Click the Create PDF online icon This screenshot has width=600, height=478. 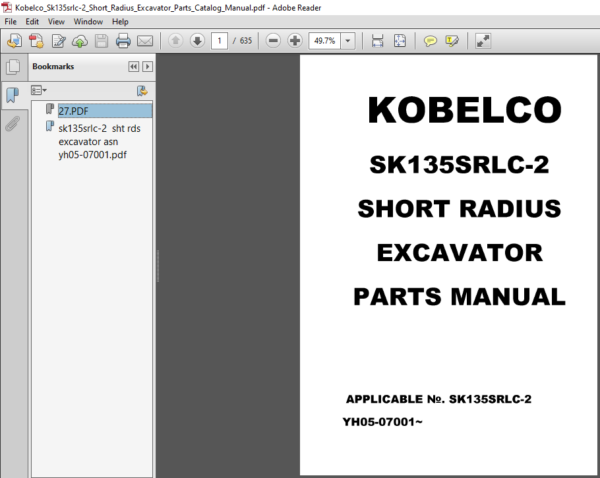point(36,41)
